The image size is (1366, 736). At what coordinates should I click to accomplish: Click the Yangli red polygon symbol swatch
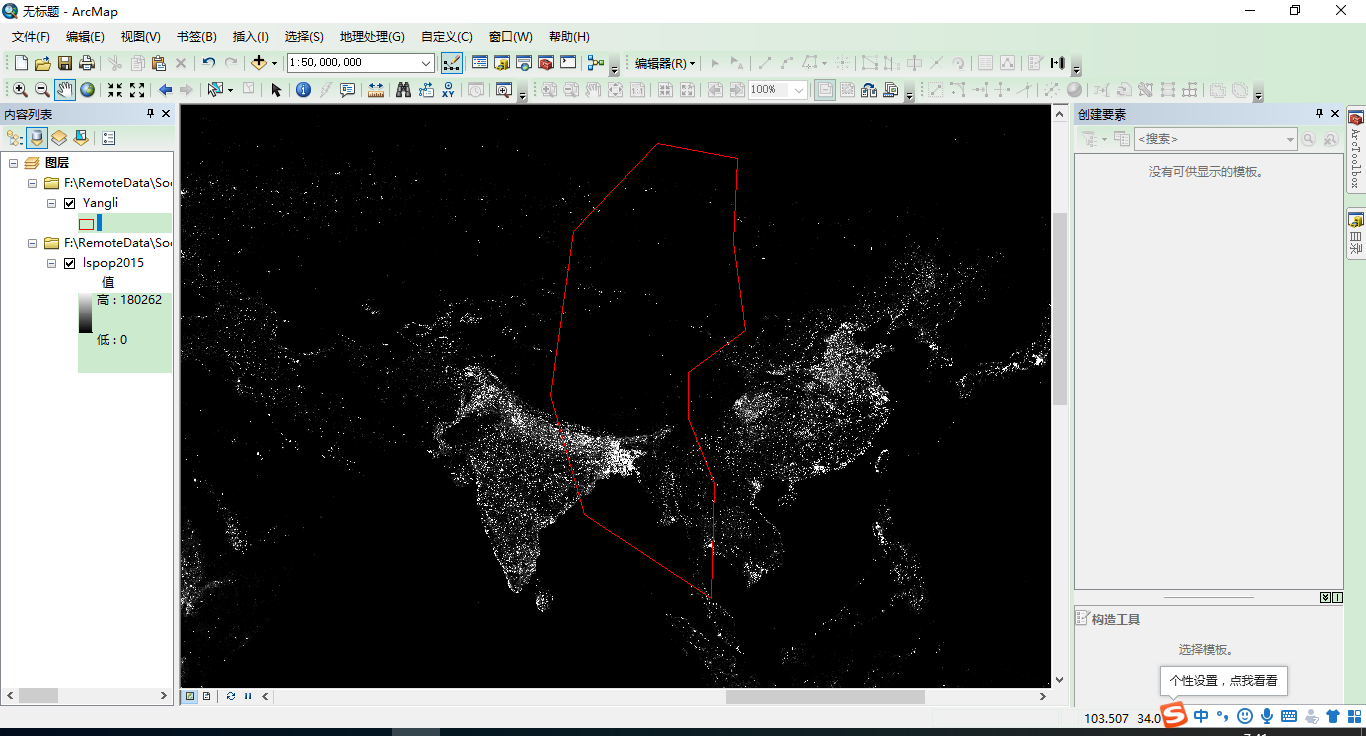[87, 224]
